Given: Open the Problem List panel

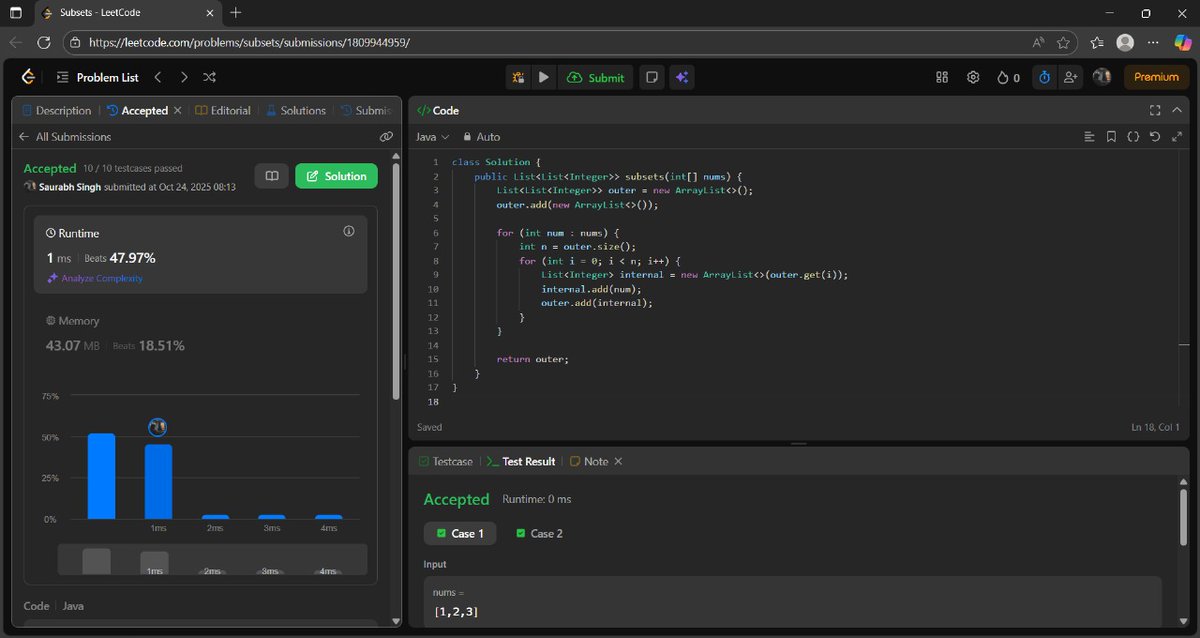Looking at the screenshot, I should coord(97,77).
